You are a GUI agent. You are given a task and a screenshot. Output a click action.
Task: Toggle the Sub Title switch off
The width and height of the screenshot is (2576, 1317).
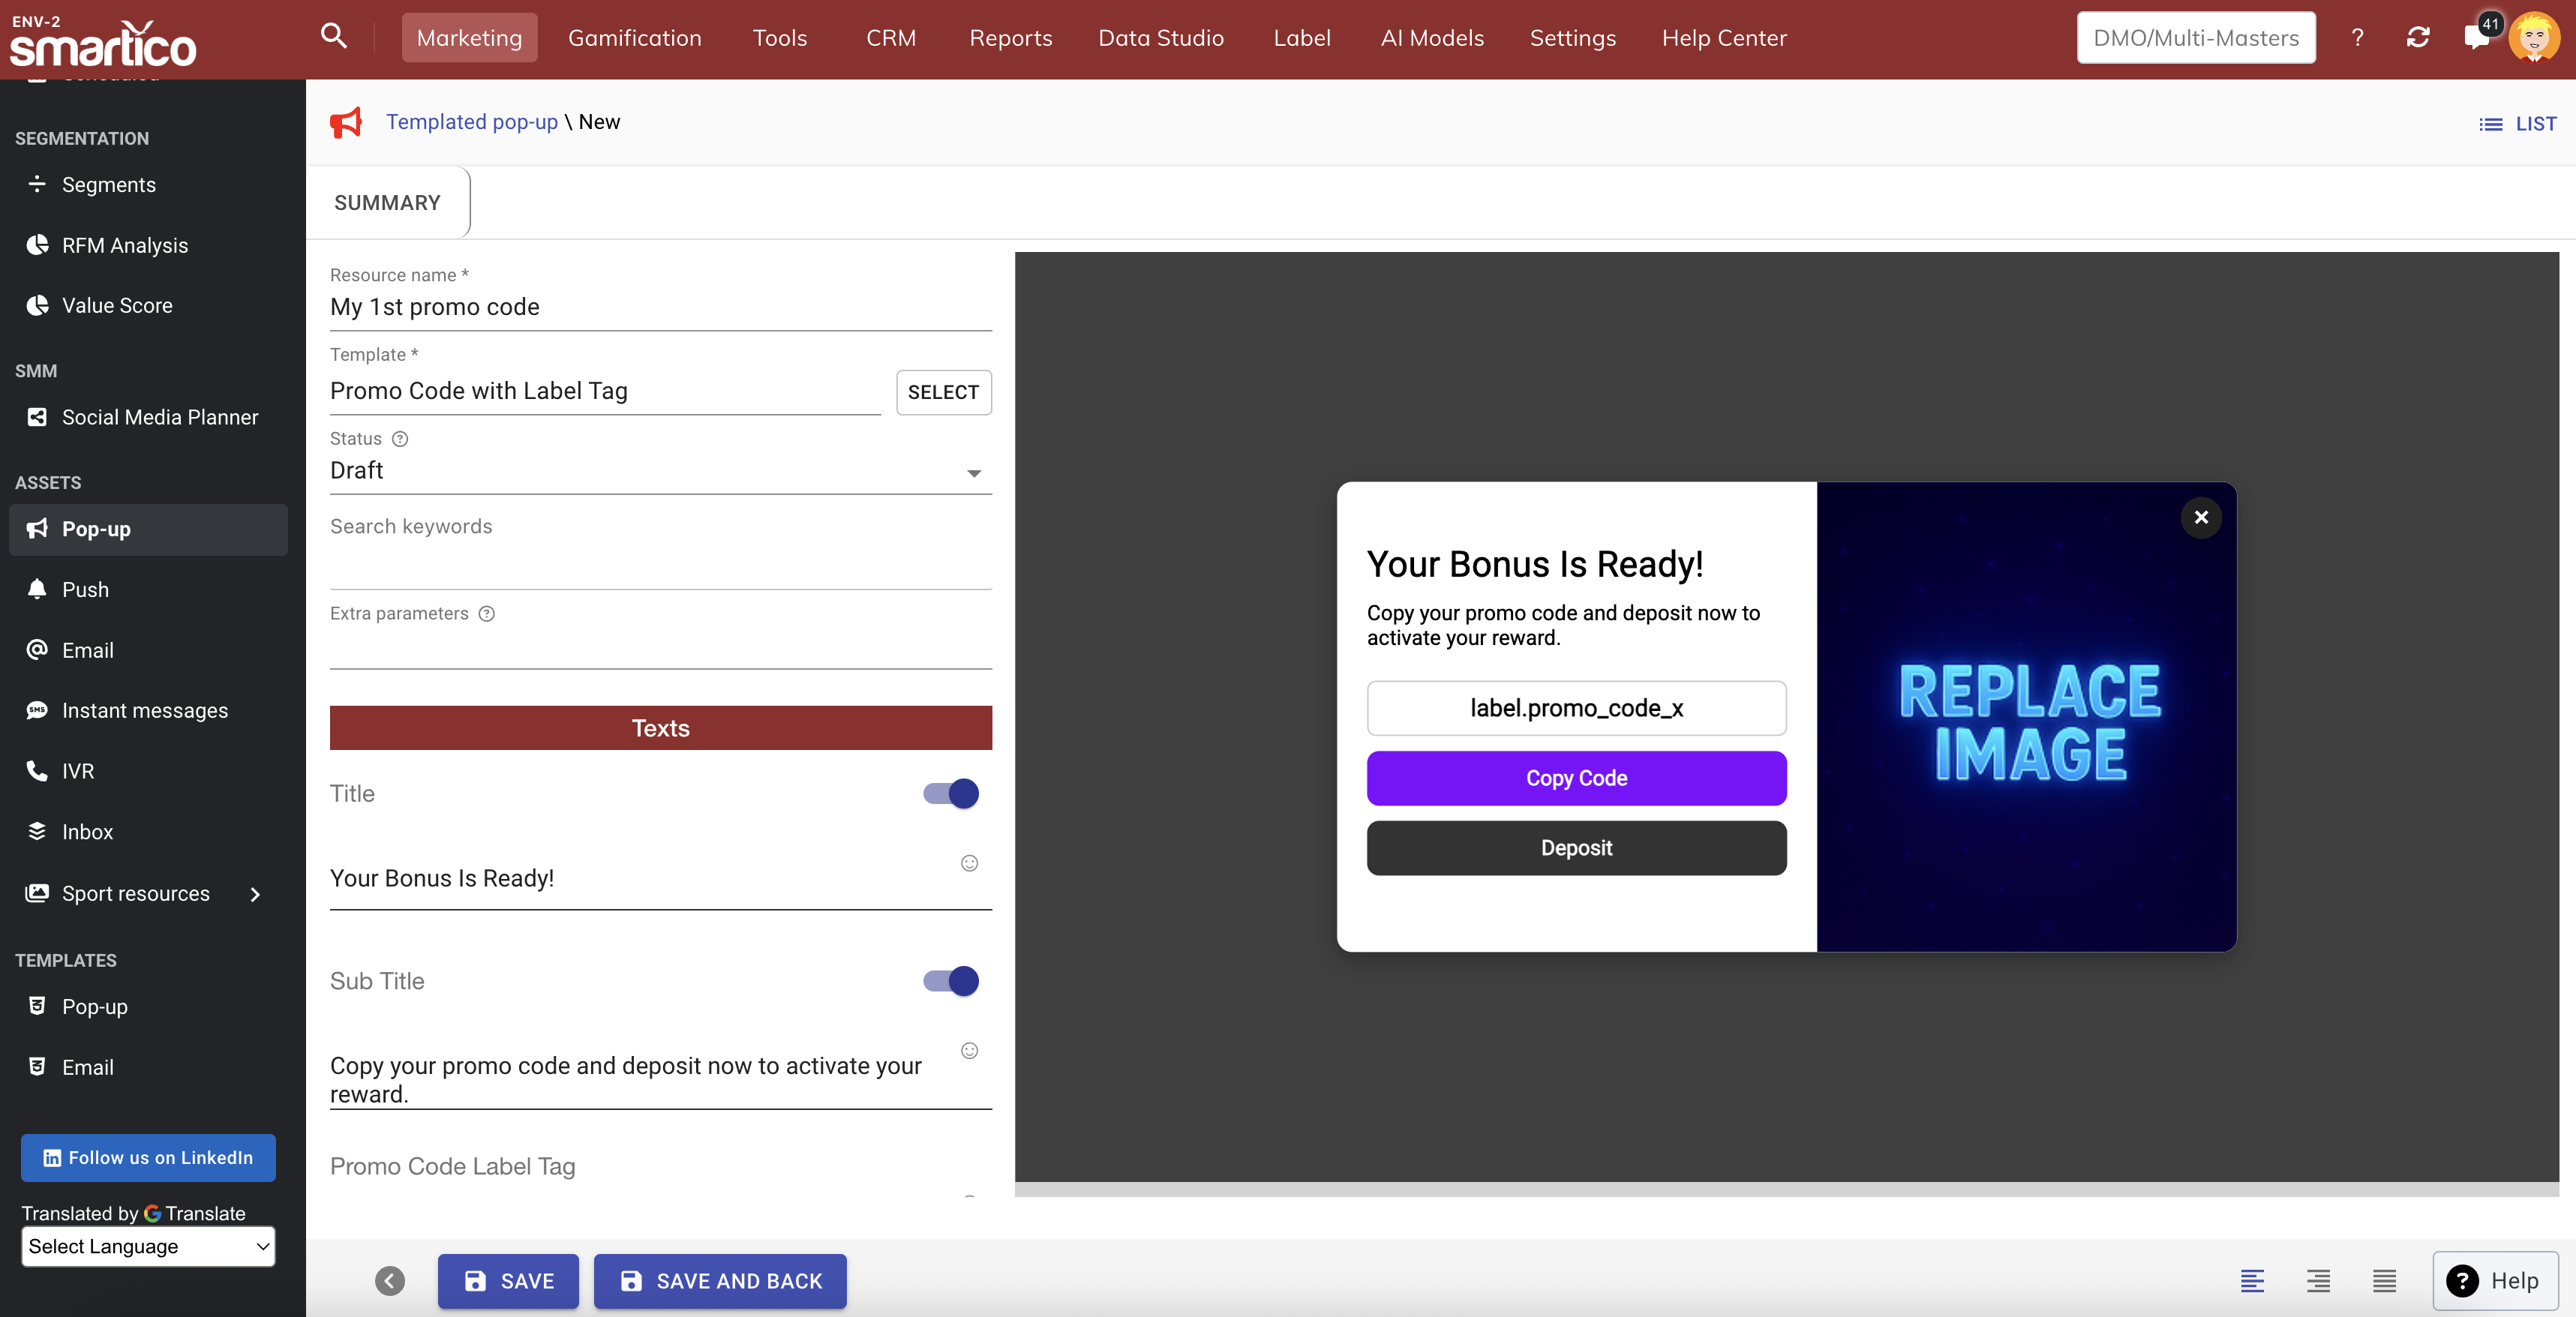(x=950, y=981)
